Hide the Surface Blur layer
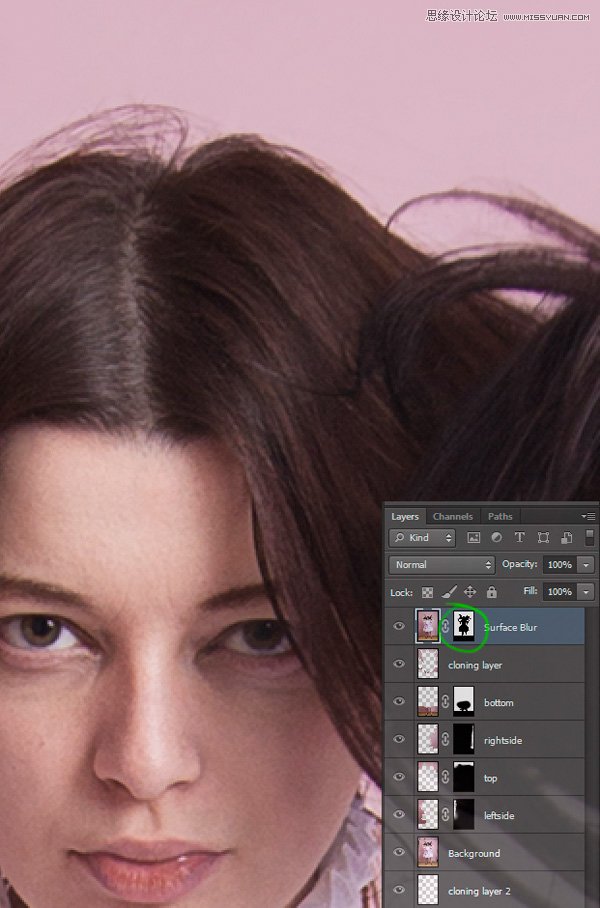This screenshot has width=600, height=908. coord(399,627)
